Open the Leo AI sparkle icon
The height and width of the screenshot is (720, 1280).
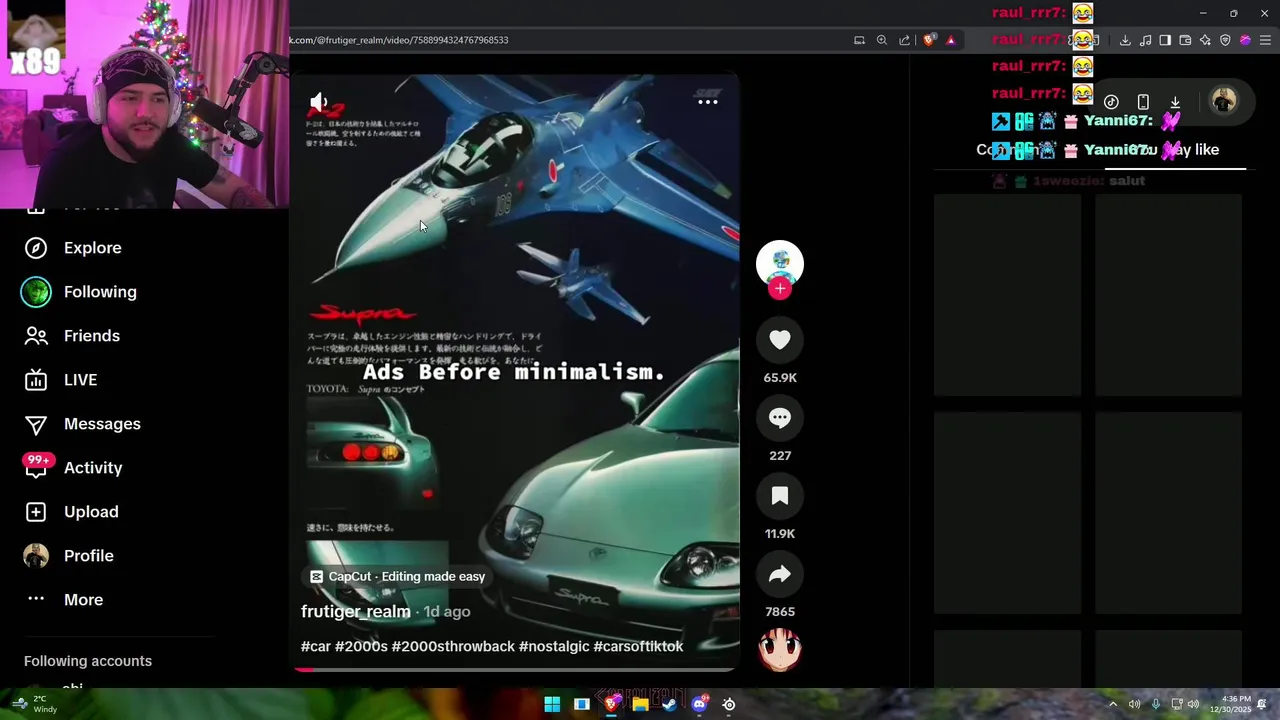click(x=1205, y=40)
